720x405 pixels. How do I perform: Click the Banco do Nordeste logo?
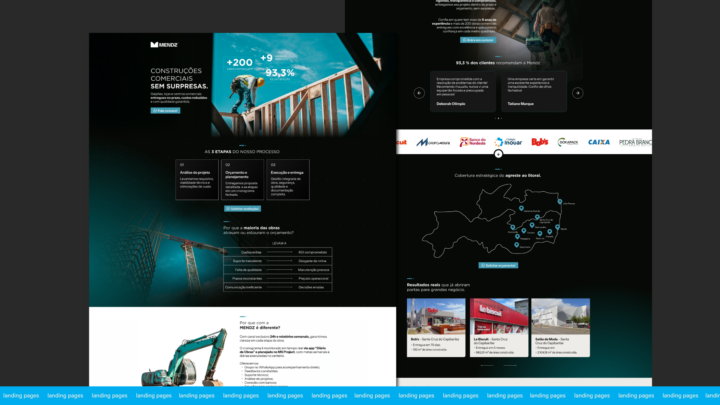point(472,142)
